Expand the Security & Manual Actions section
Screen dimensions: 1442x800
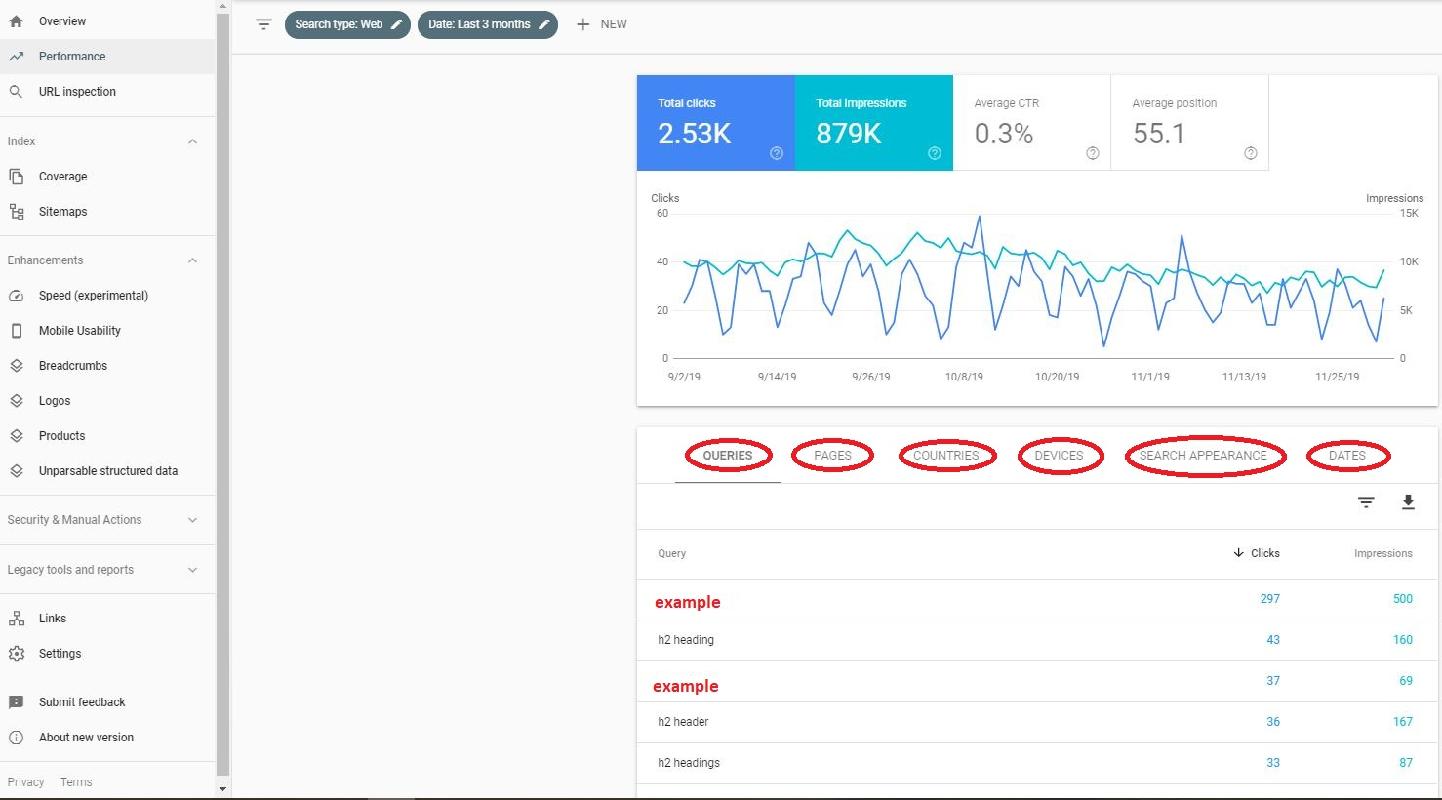pyautogui.click(x=192, y=520)
